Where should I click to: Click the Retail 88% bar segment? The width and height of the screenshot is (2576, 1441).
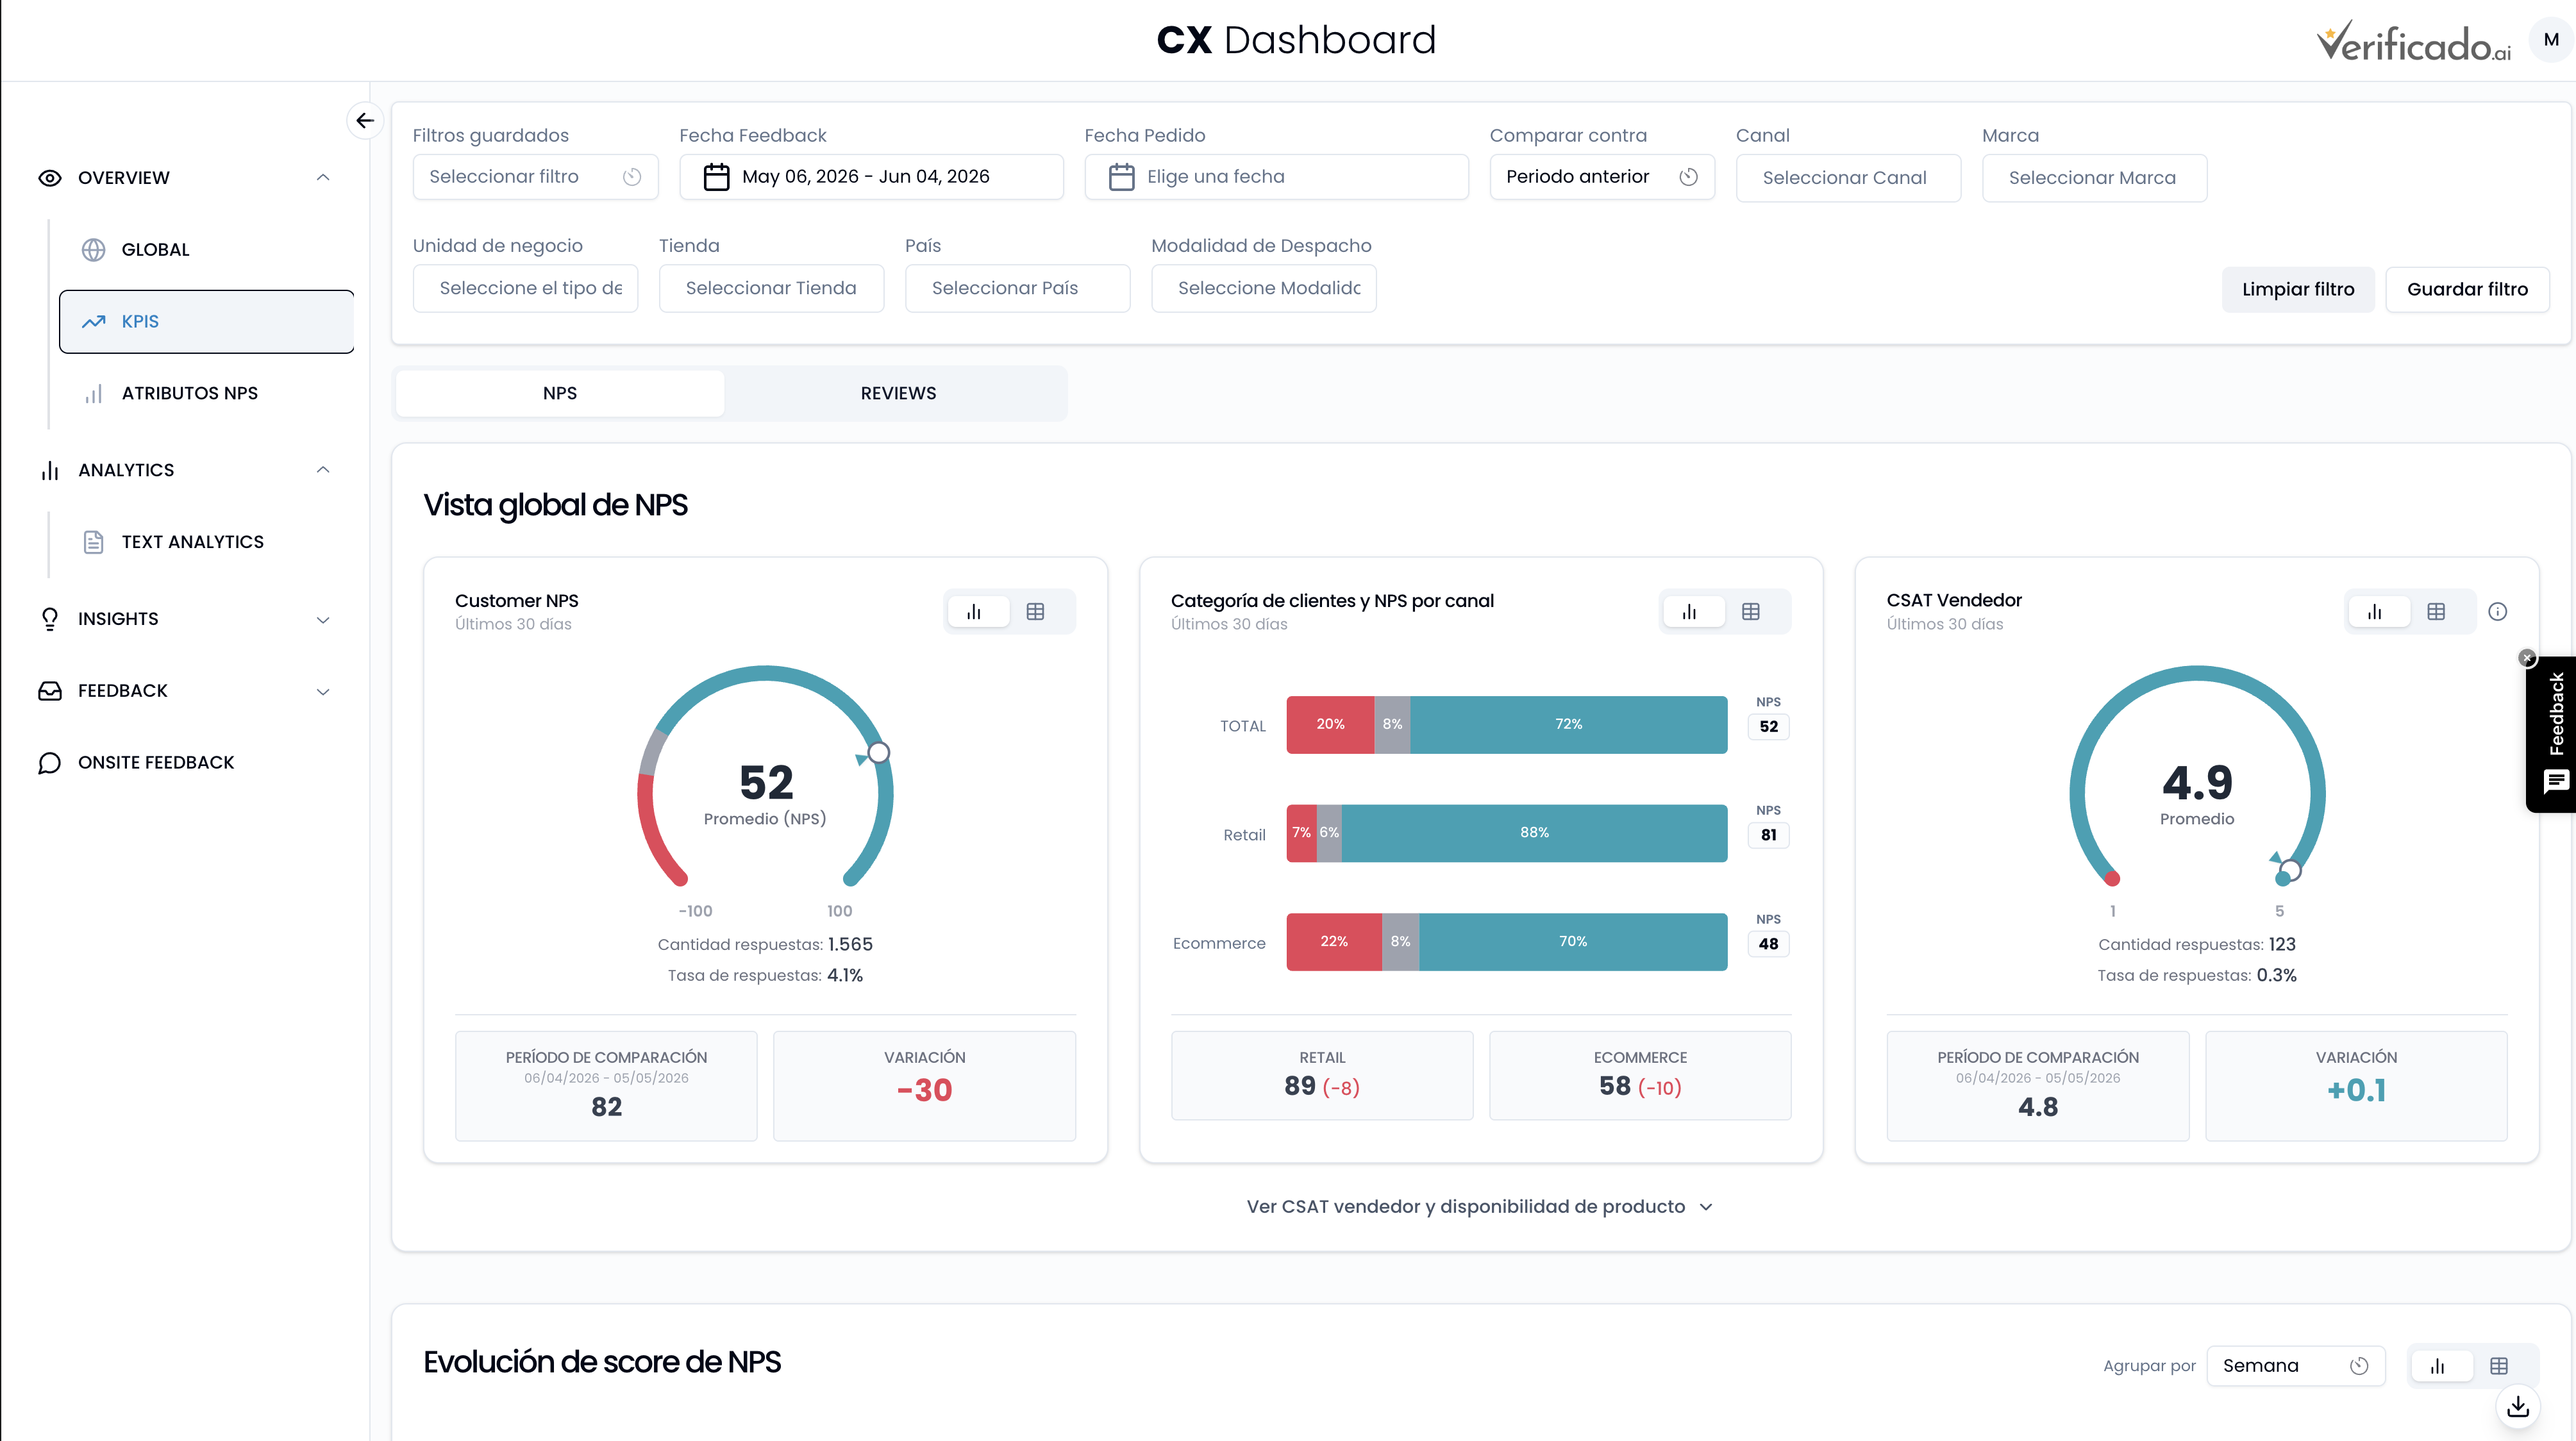coord(1534,833)
